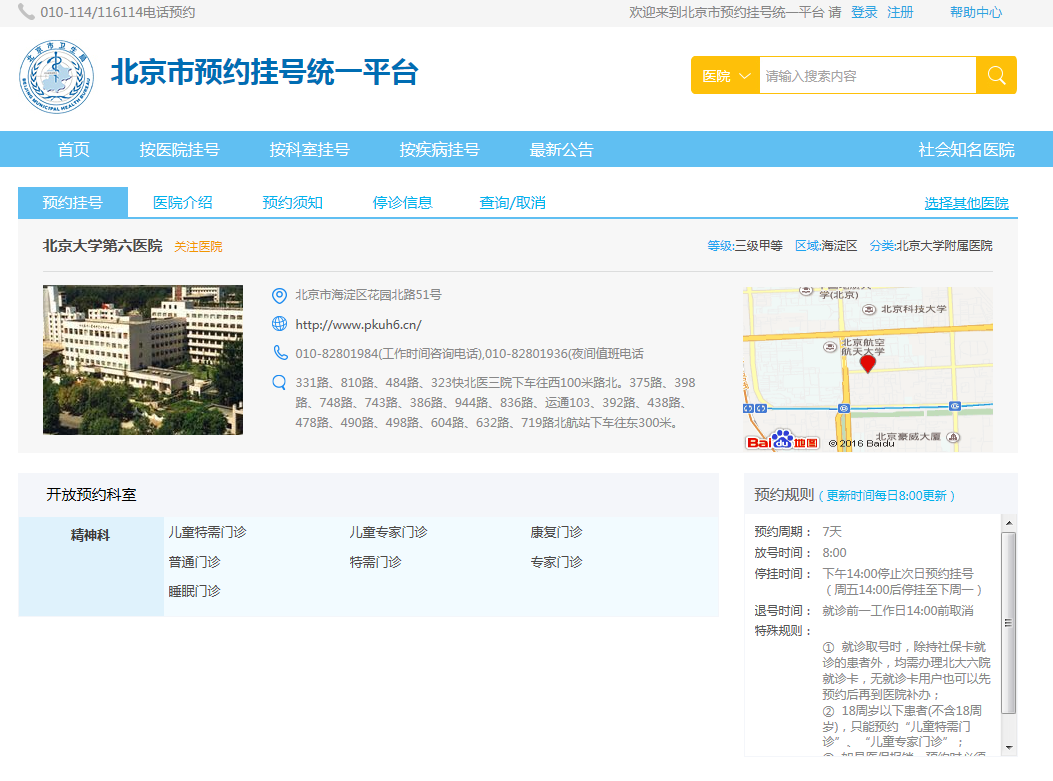Click 选择其他医院 link
The height and width of the screenshot is (781, 1053).
pos(966,203)
